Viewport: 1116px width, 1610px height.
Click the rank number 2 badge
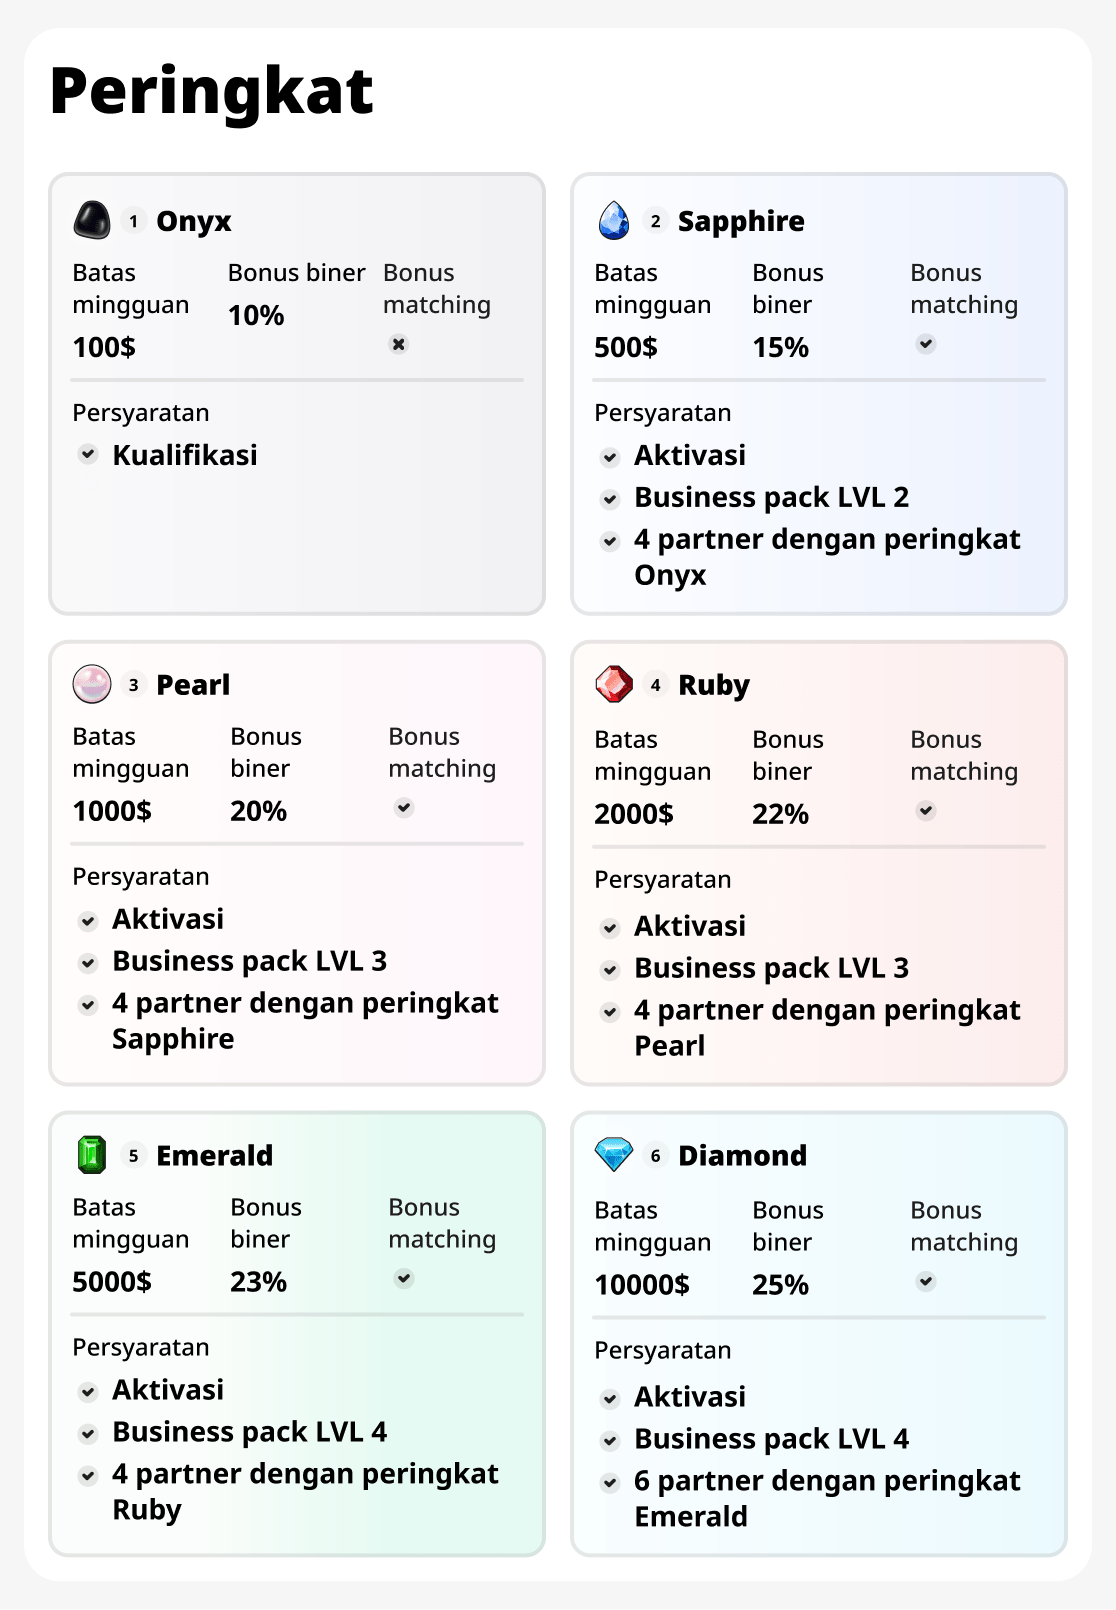click(655, 221)
